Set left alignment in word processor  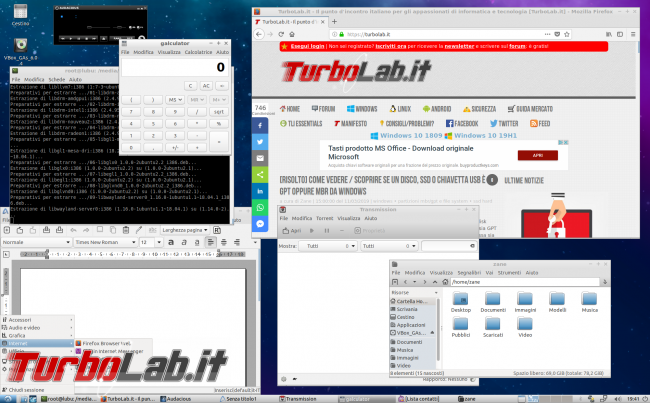point(211,242)
